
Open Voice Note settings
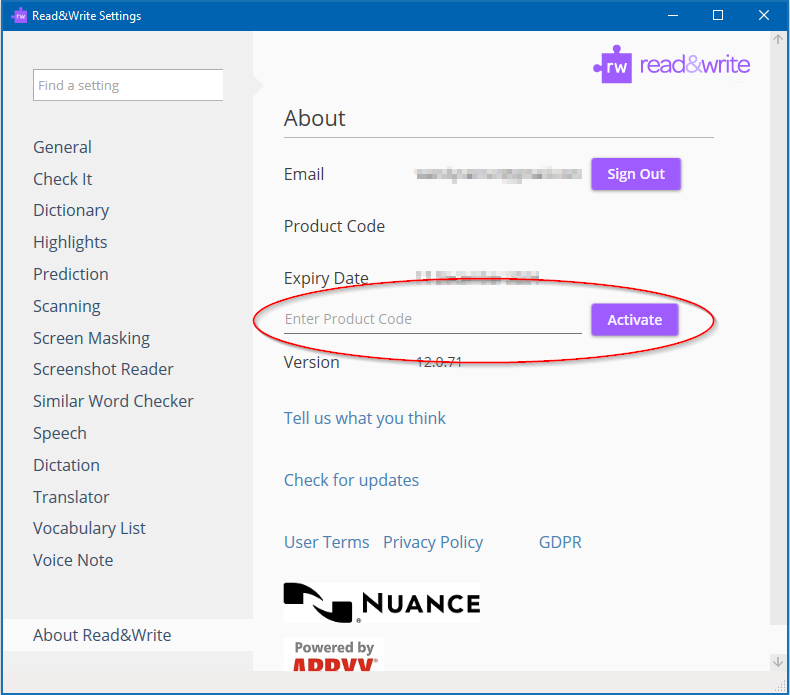point(73,560)
